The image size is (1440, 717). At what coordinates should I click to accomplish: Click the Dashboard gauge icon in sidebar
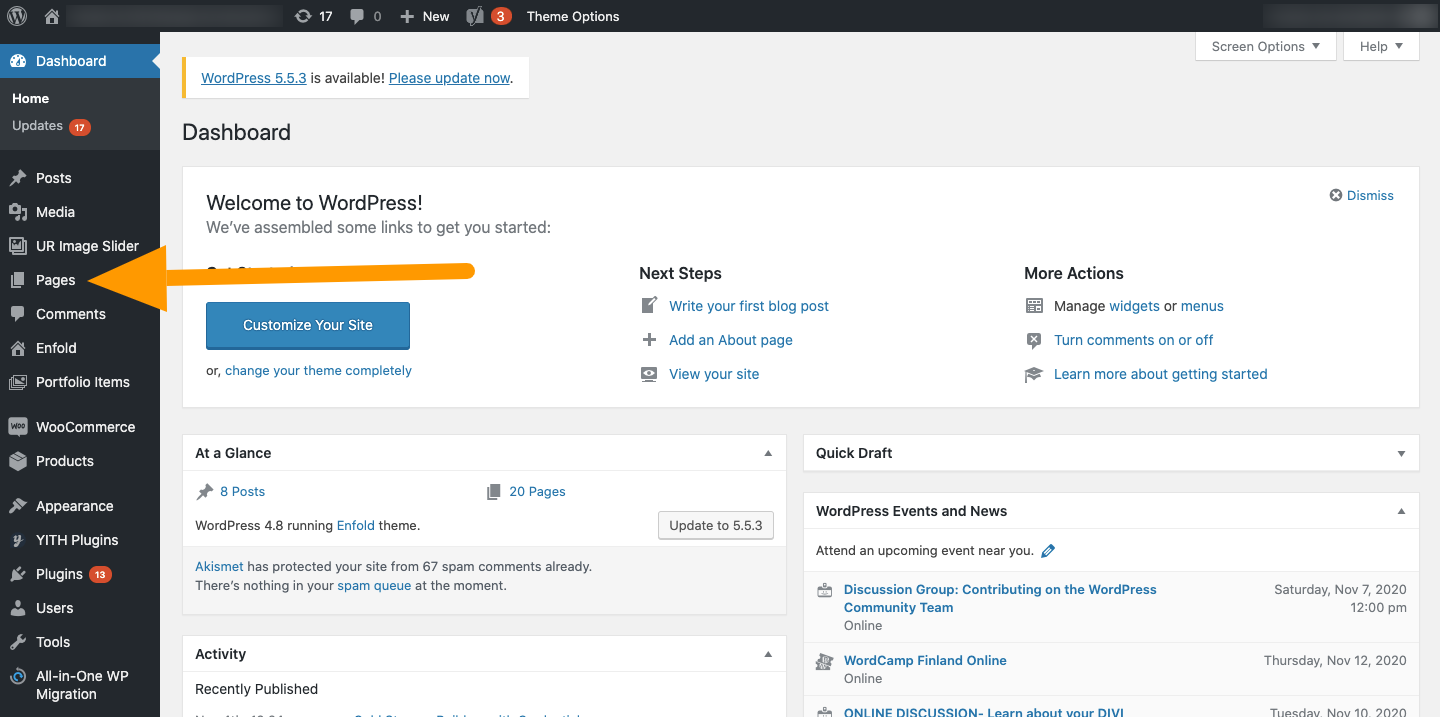pos(18,61)
